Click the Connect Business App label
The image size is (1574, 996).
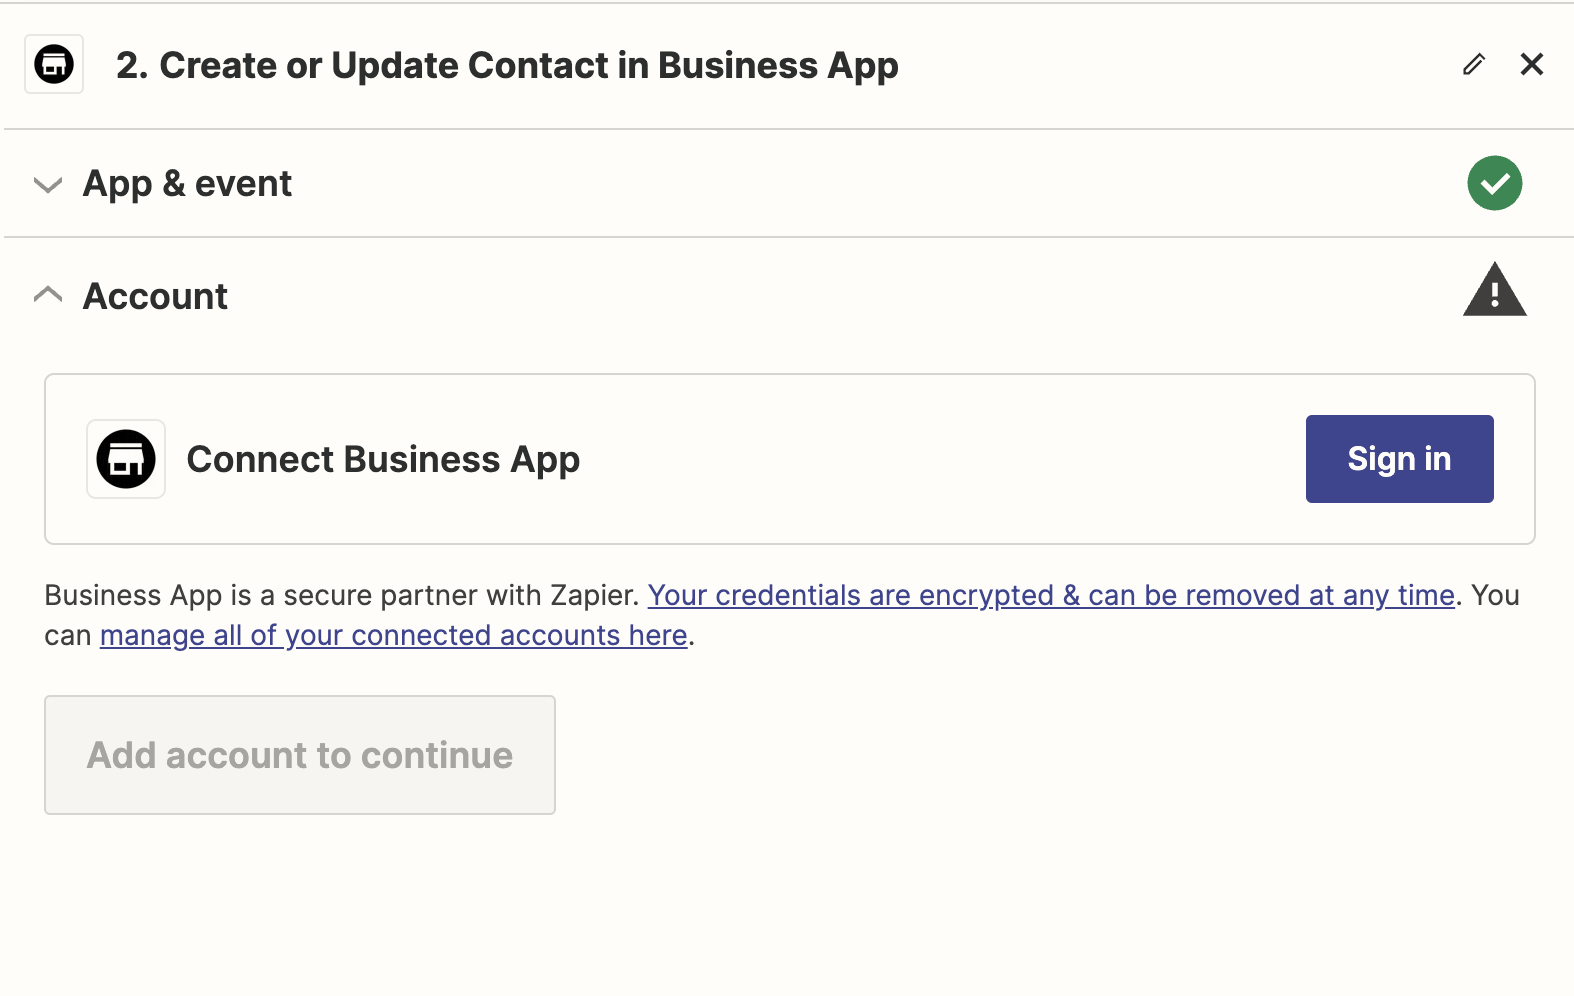pyautogui.click(x=383, y=460)
